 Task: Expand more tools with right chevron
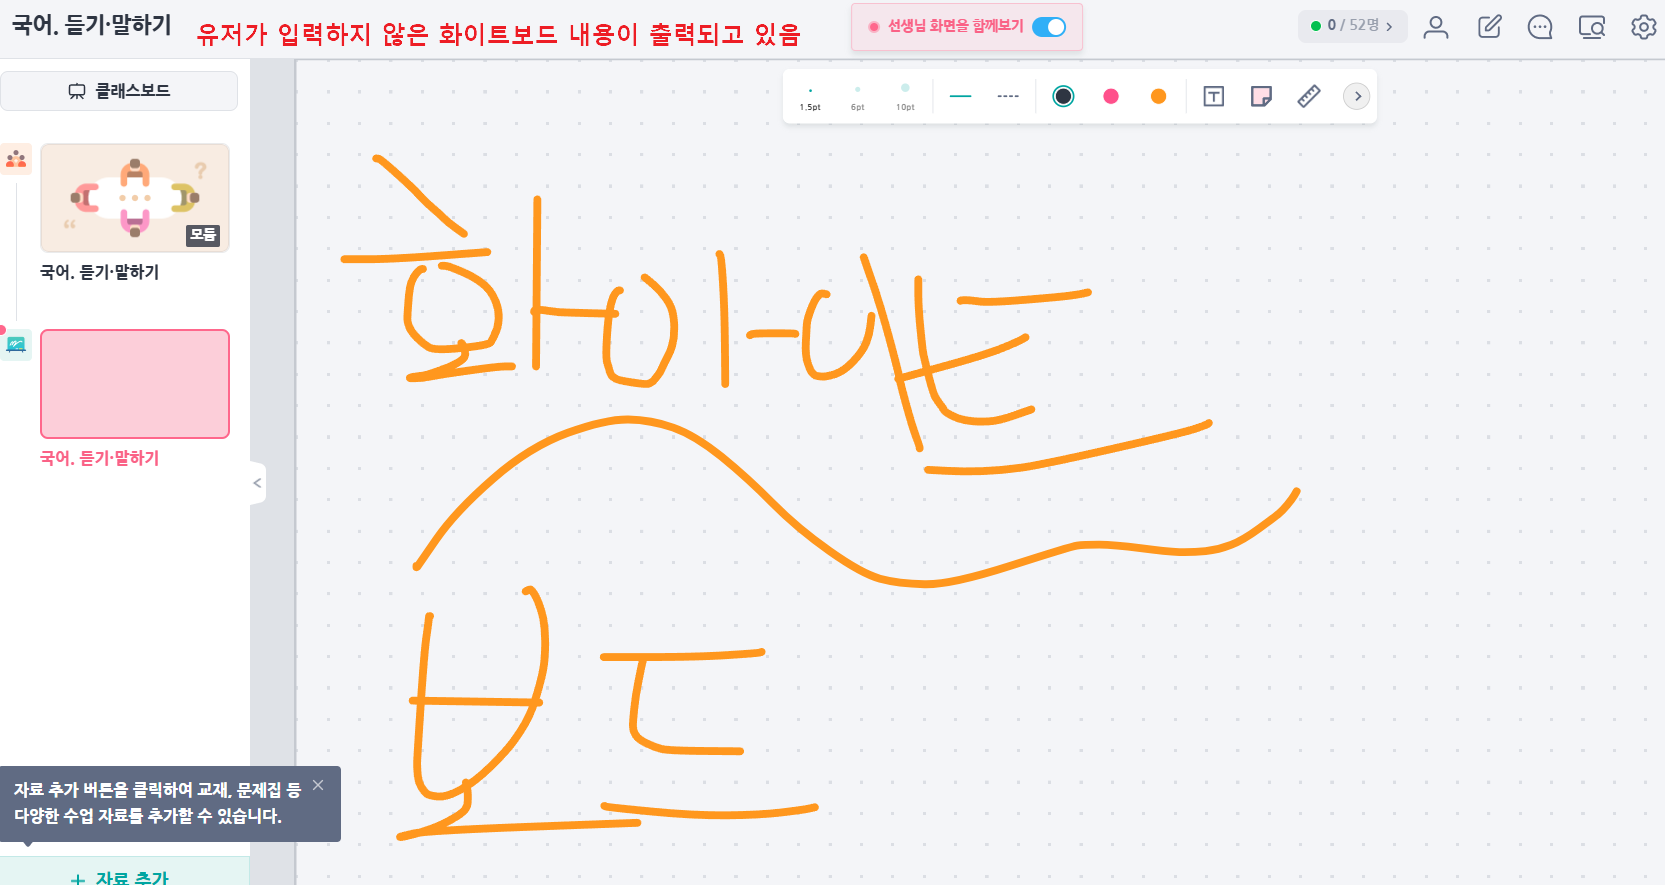click(x=1357, y=96)
